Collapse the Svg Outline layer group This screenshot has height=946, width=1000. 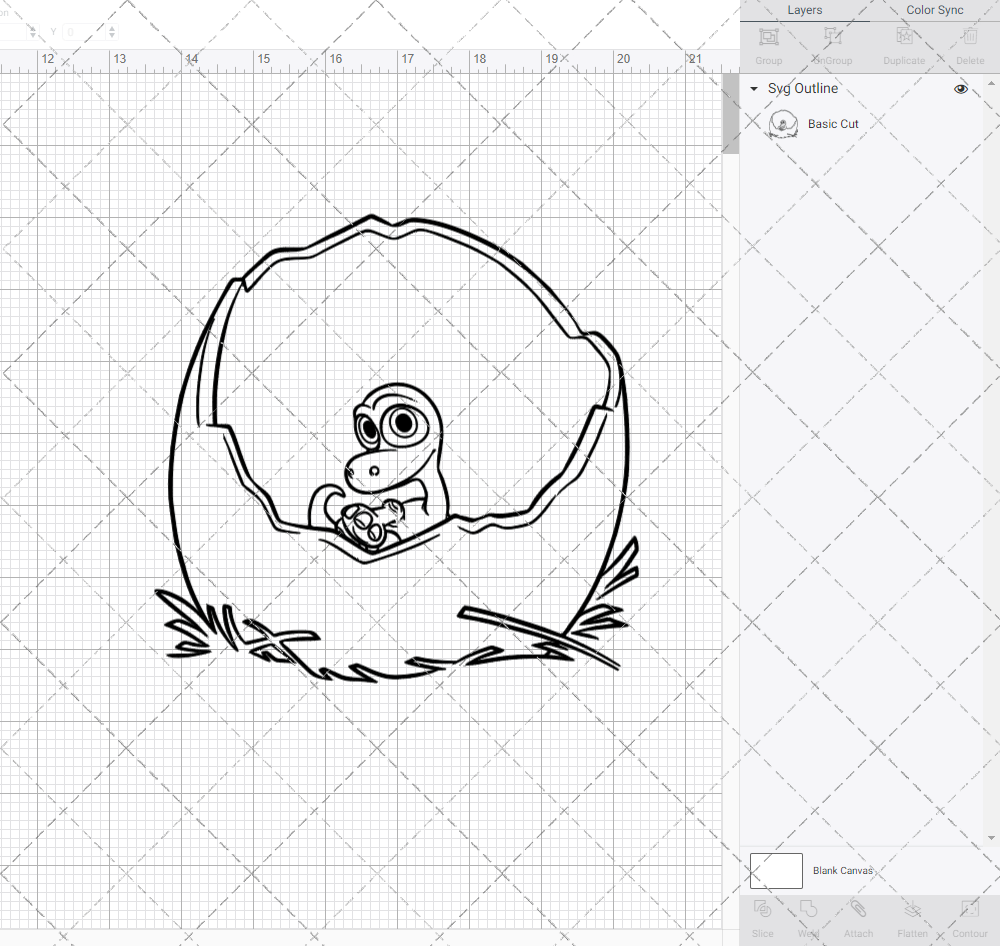click(x=753, y=88)
